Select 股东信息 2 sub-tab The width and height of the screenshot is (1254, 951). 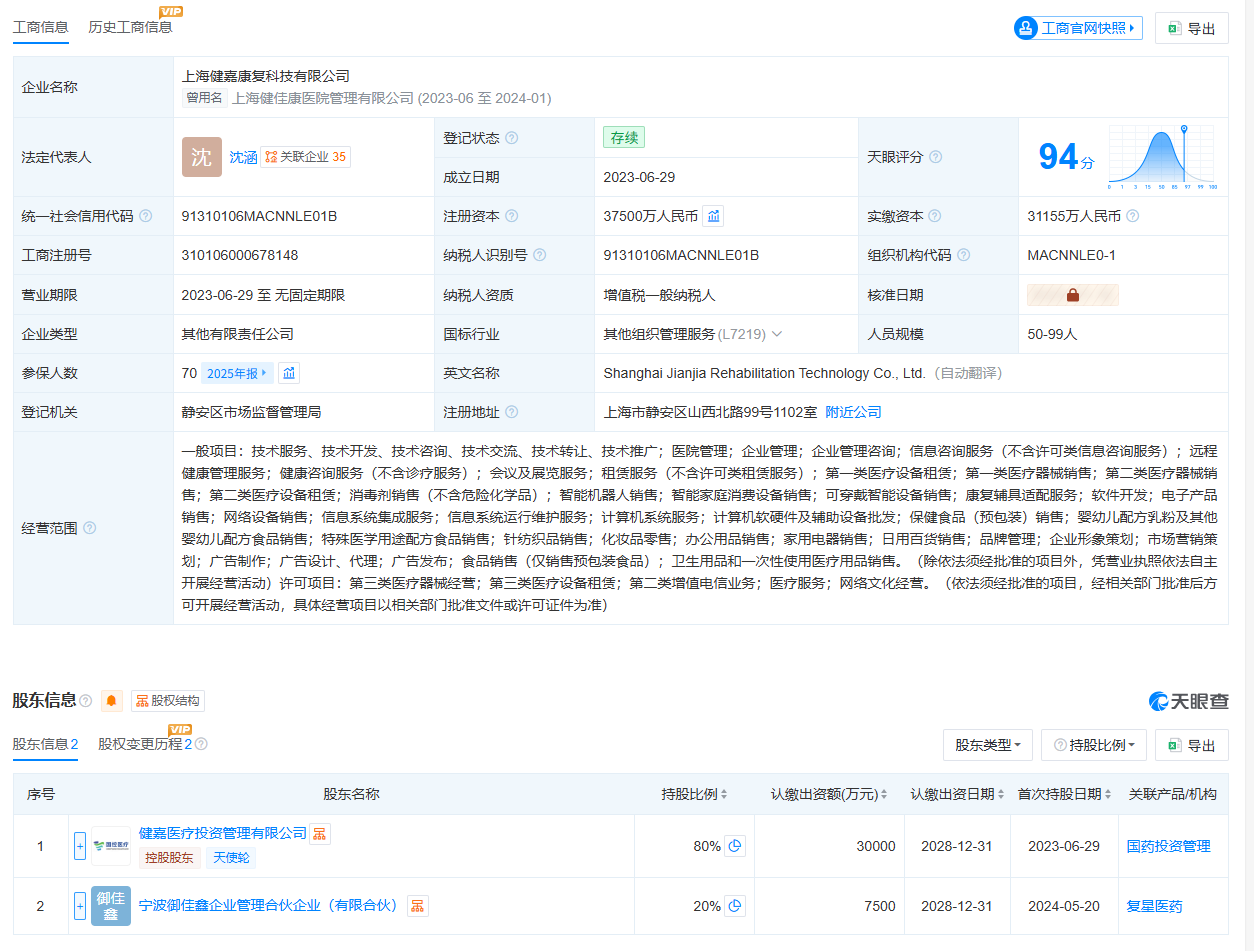46,744
